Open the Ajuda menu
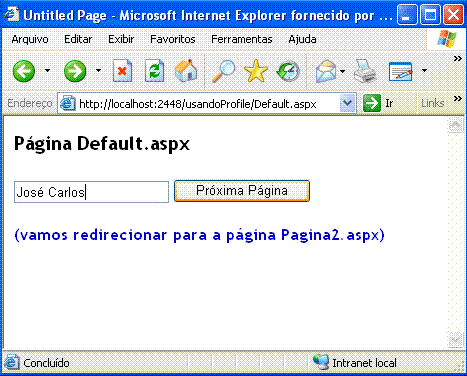The height and width of the screenshot is (376, 467). pyautogui.click(x=302, y=39)
